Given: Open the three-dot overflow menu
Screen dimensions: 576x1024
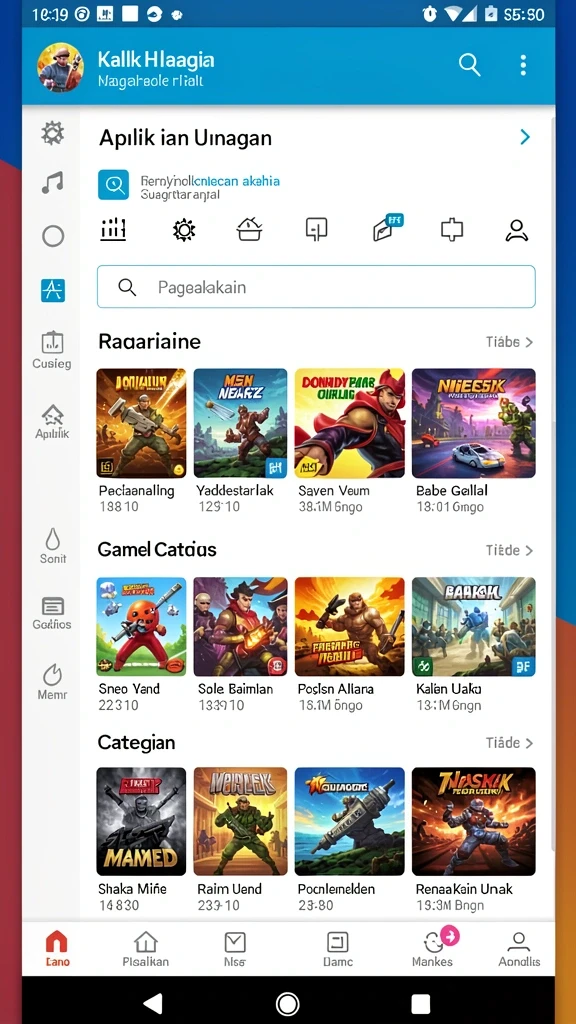Looking at the screenshot, I should coord(523,65).
